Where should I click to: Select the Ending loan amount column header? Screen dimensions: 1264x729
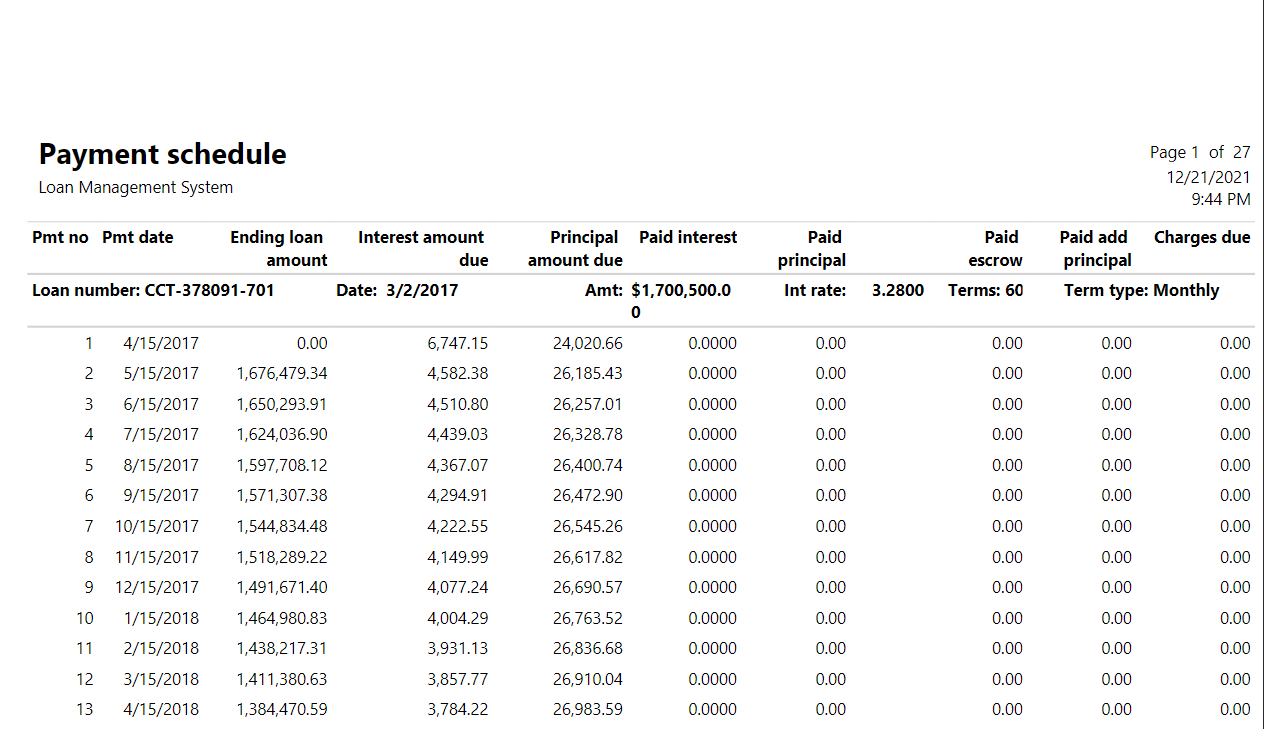pyautogui.click(x=277, y=247)
